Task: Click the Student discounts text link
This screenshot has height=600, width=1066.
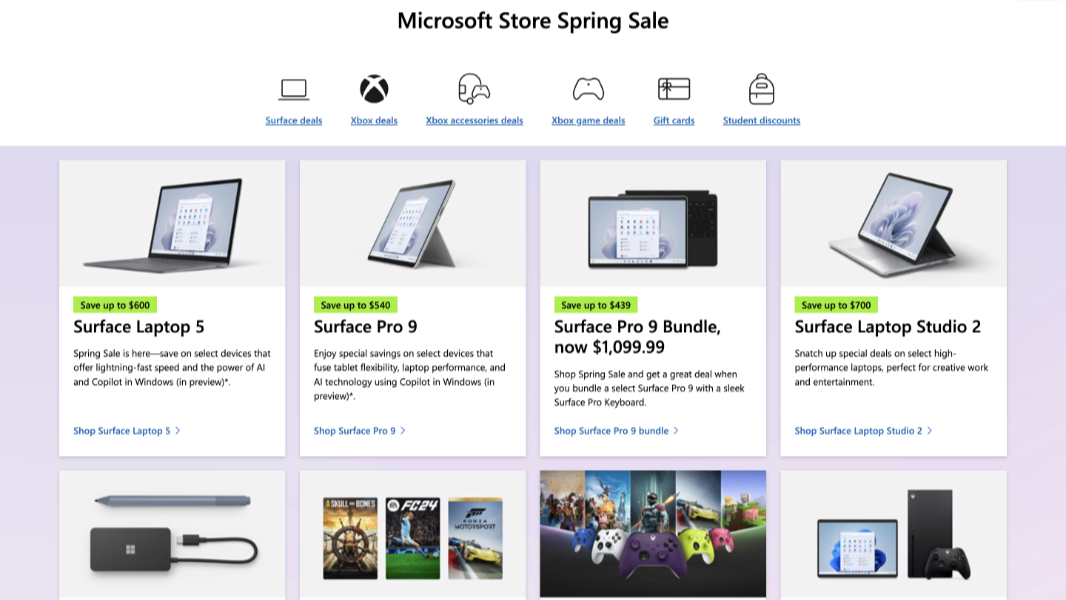Action: point(760,120)
